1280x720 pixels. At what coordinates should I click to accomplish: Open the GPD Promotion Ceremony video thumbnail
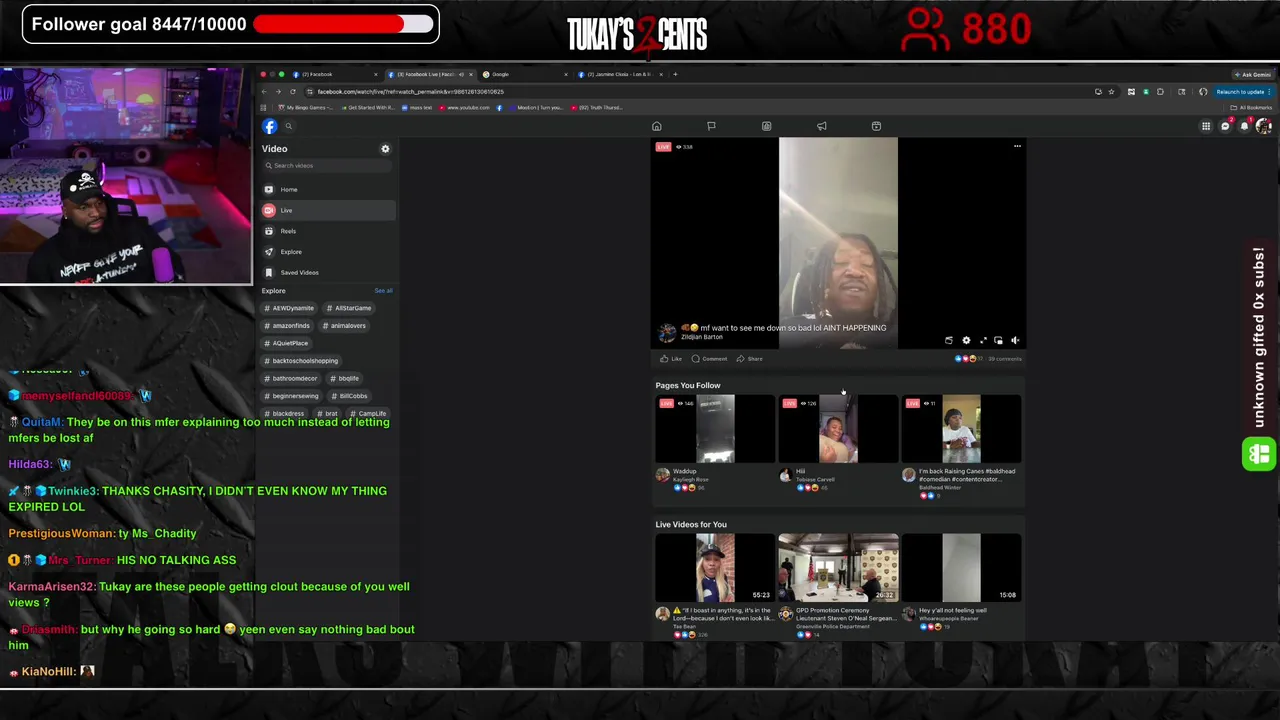click(838, 568)
